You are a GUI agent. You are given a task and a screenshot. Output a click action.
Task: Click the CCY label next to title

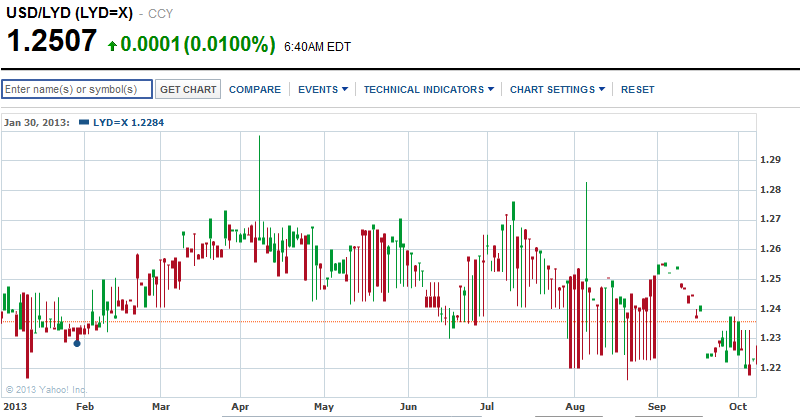(x=161, y=14)
